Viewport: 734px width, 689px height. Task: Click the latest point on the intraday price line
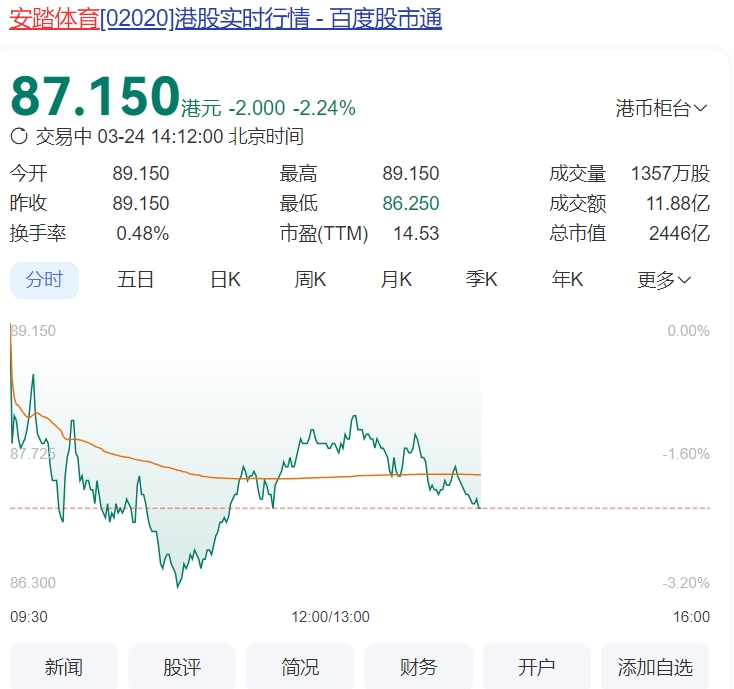(480, 507)
